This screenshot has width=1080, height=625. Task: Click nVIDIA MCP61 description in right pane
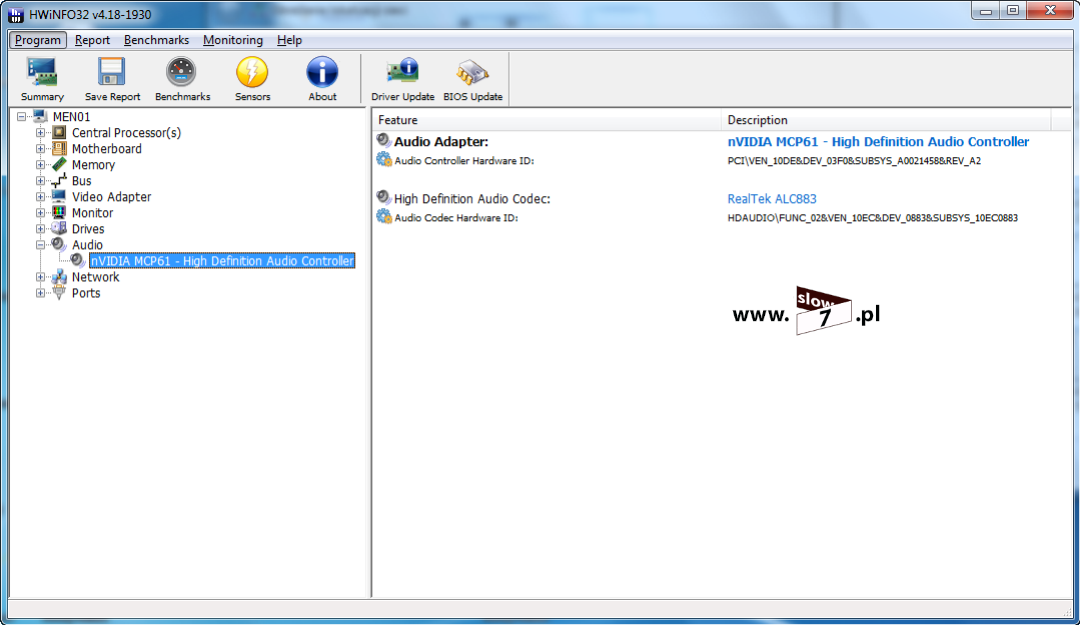tap(878, 141)
